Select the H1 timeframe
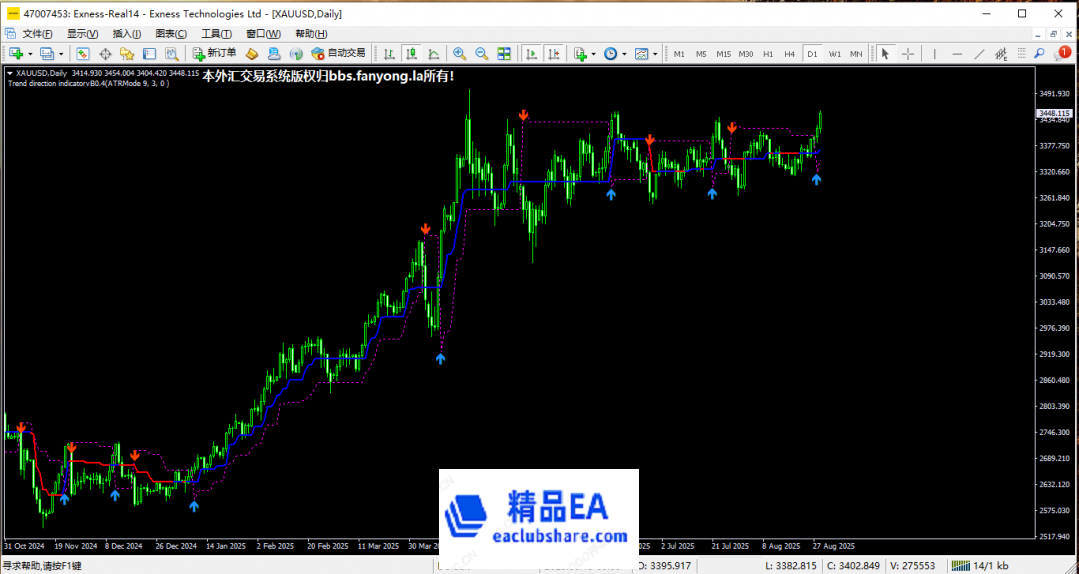Image resolution: width=1079 pixels, height=574 pixels. tap(768, 54)
